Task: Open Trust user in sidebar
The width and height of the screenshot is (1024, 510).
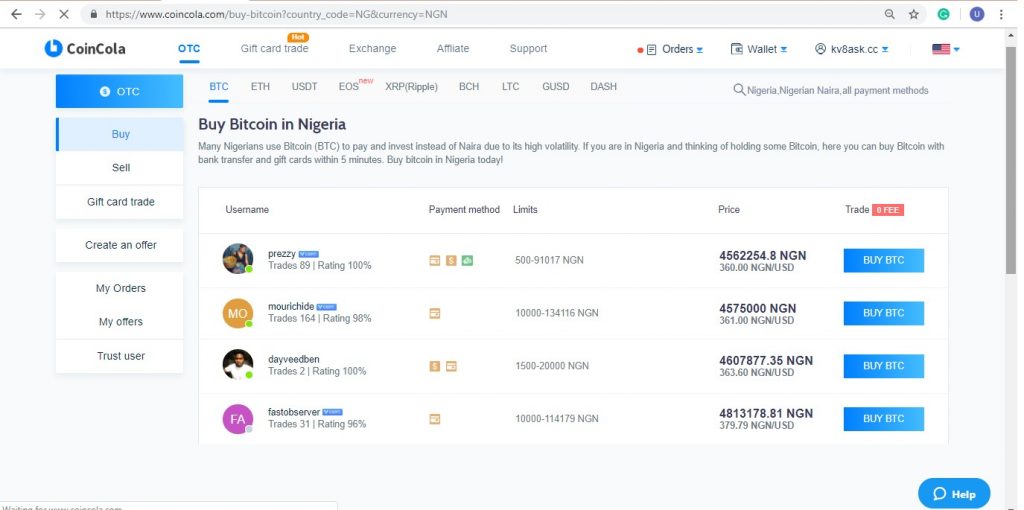Action: click(120, 356)
